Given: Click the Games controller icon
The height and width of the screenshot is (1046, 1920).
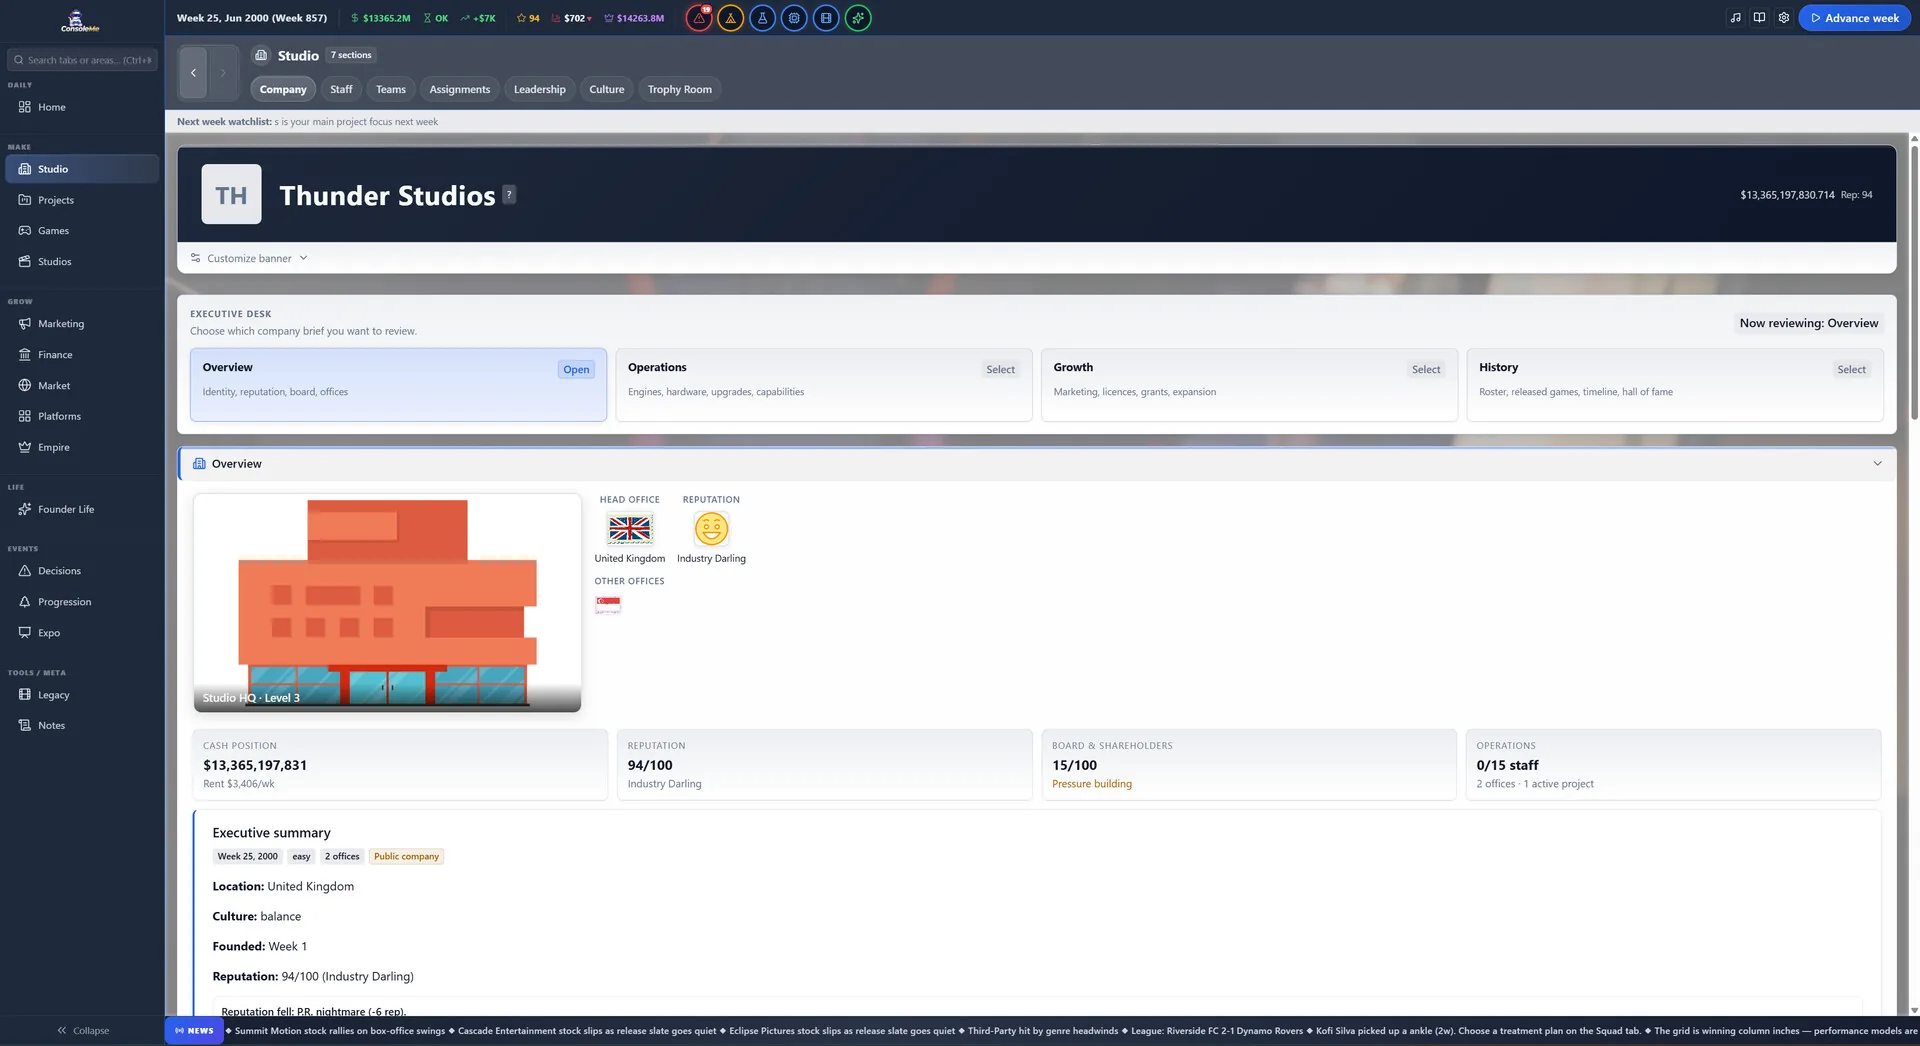Looking at the screenshot, I should [x=25, y=231].
